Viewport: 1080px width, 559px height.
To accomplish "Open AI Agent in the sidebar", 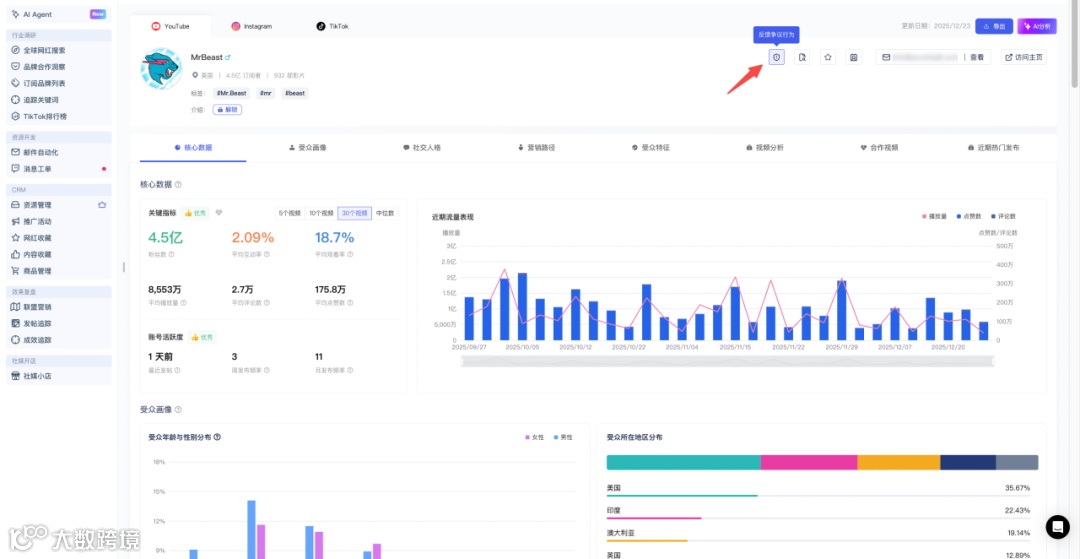I will click(59, 14).
